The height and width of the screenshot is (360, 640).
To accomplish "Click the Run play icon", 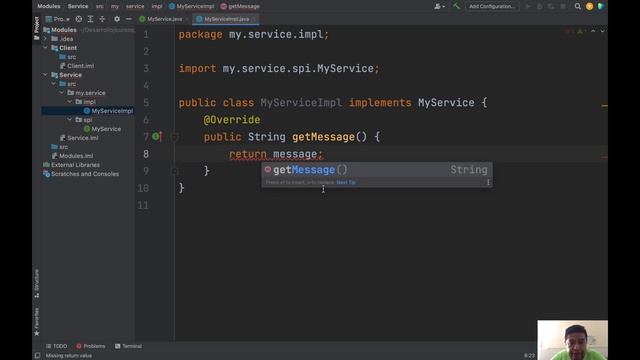I will (528, 6).
